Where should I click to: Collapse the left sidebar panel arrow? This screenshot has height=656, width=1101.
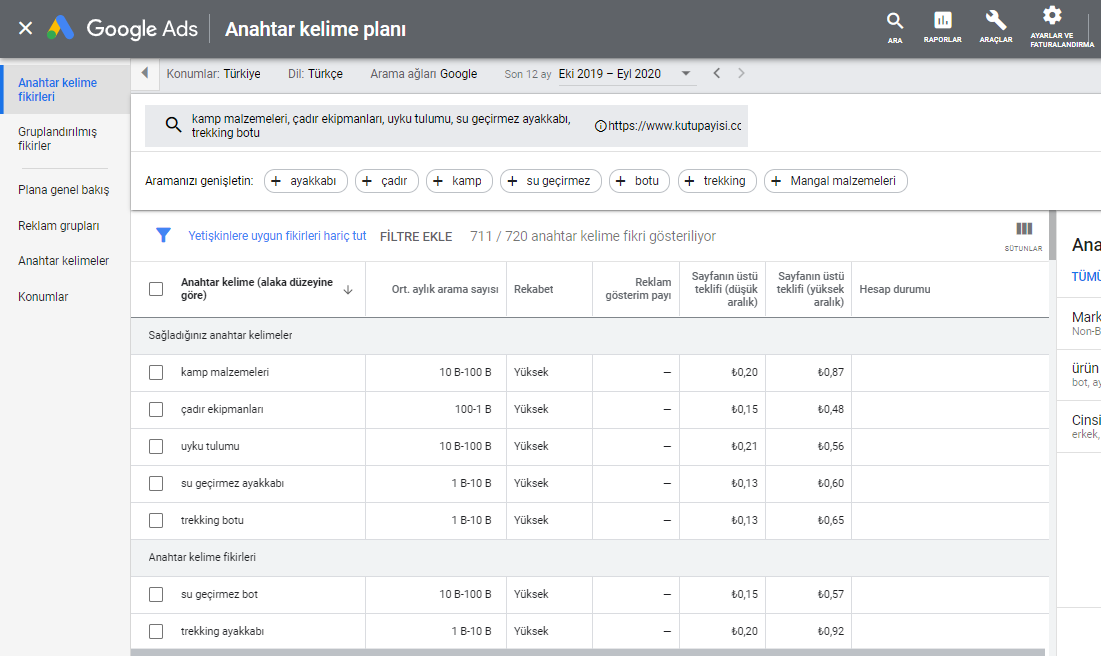144,73
